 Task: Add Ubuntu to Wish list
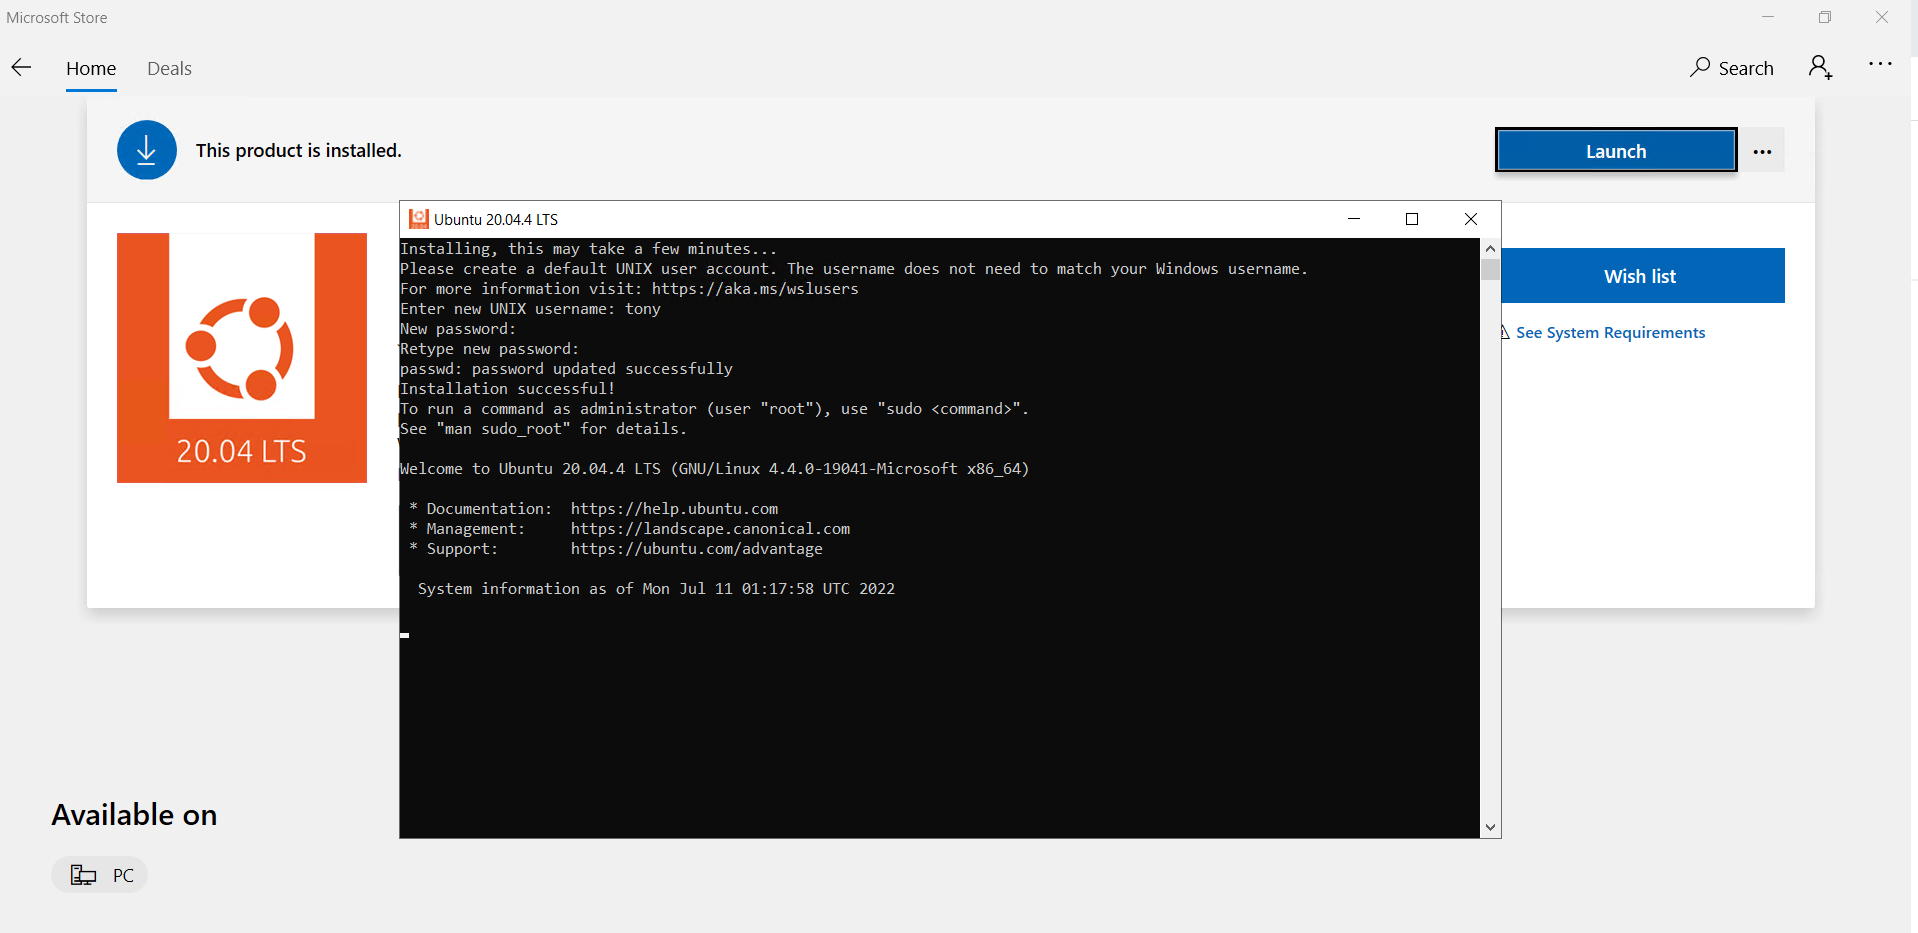(x=1642, y=276)
